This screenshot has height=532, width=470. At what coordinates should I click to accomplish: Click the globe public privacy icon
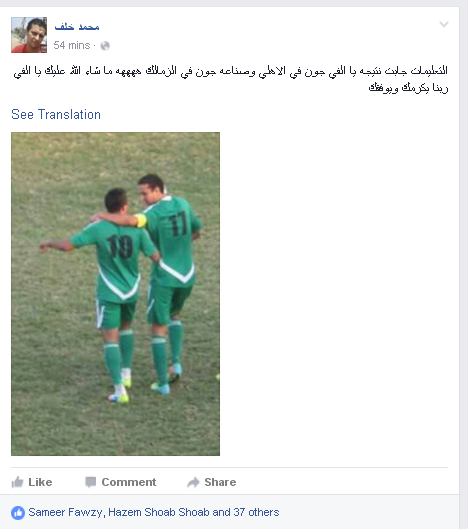tap(105, 46)
